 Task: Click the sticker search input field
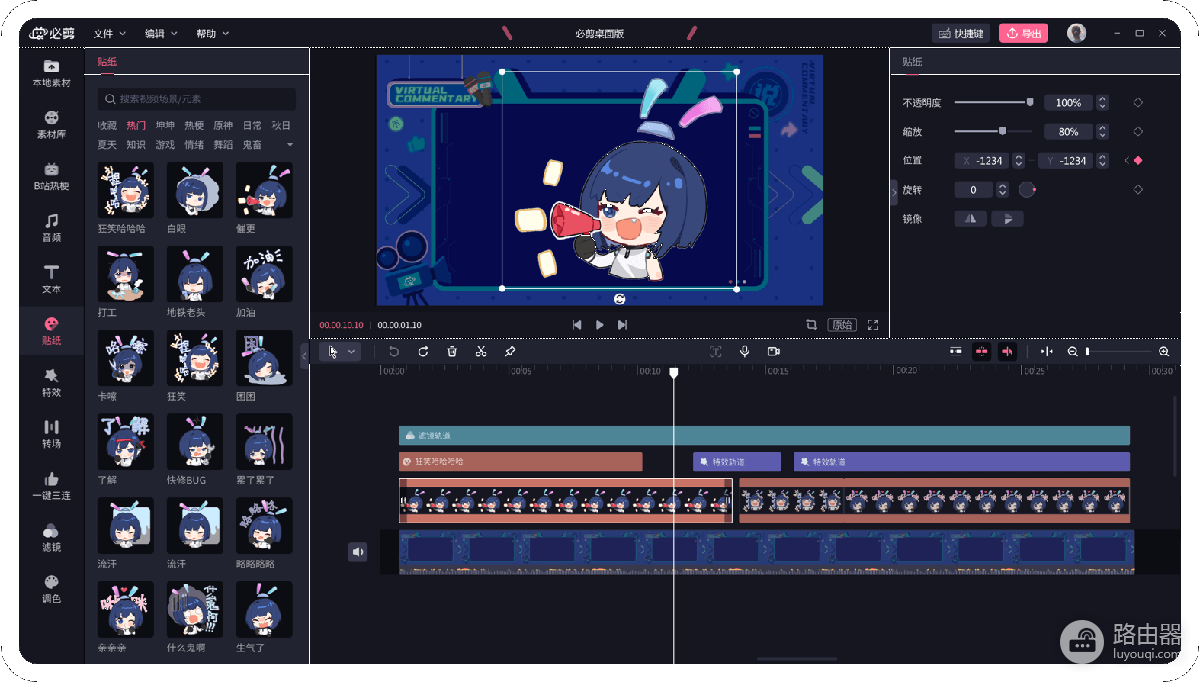tap(197, 99)
